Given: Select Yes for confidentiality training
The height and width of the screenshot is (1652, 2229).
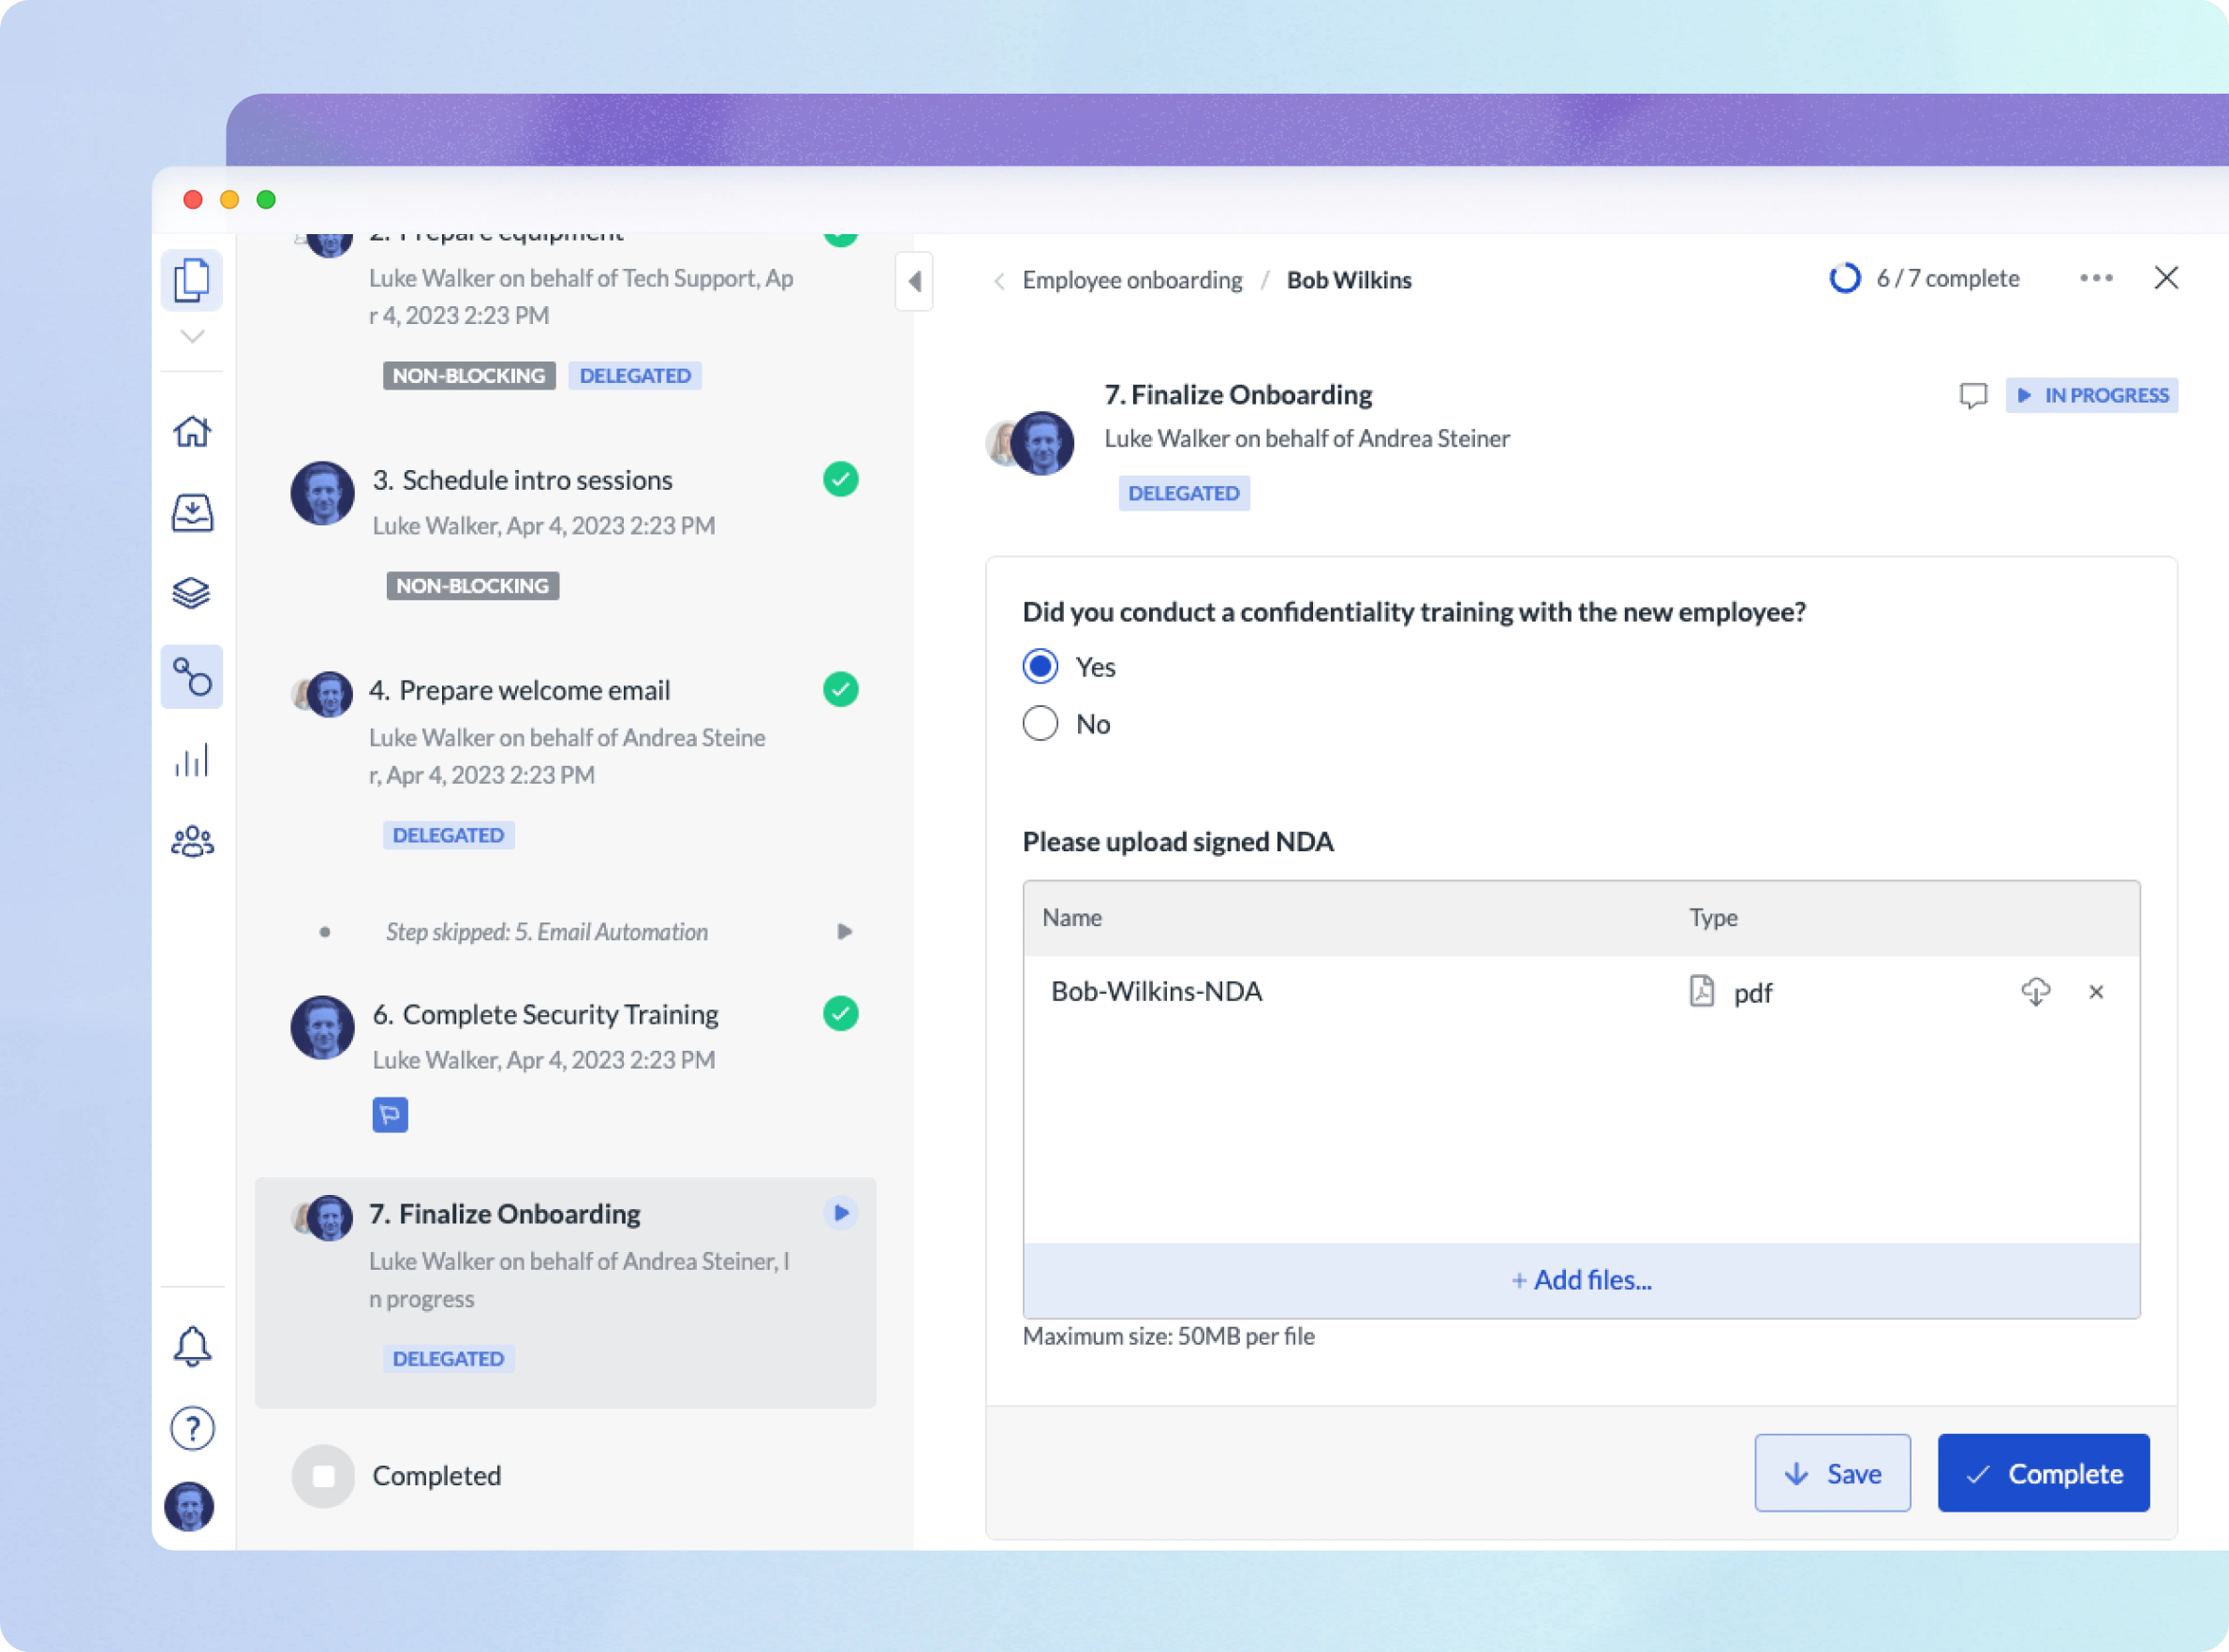Looking at the screenshot, I should coord(1040,667).
